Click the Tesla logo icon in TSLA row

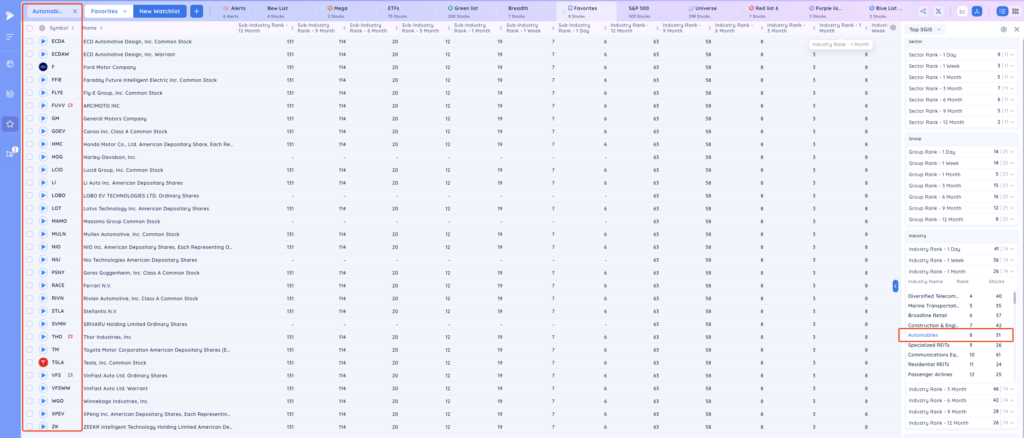coord(42,362)
